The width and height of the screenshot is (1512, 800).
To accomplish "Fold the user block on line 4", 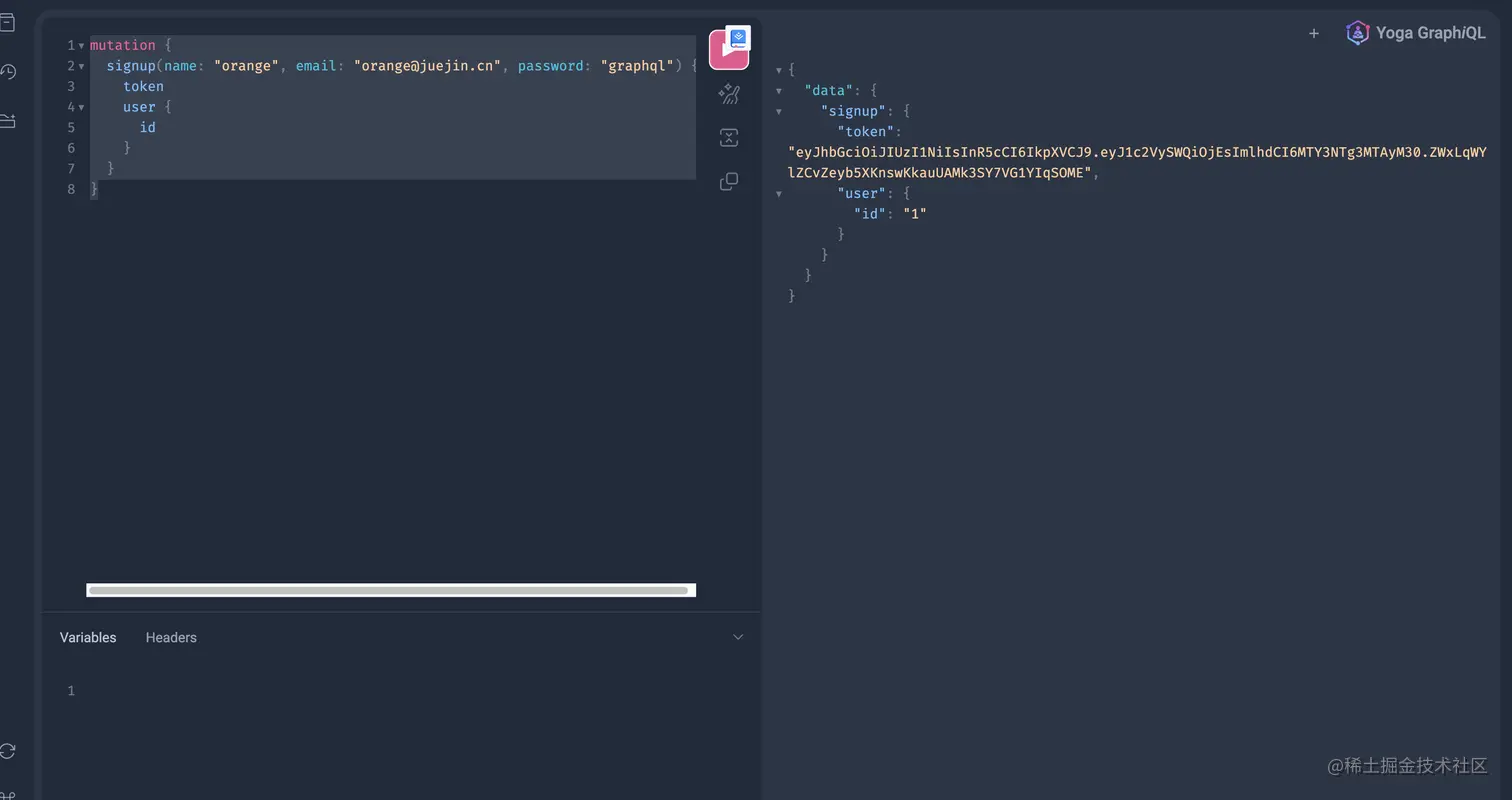I will point(81,107).
